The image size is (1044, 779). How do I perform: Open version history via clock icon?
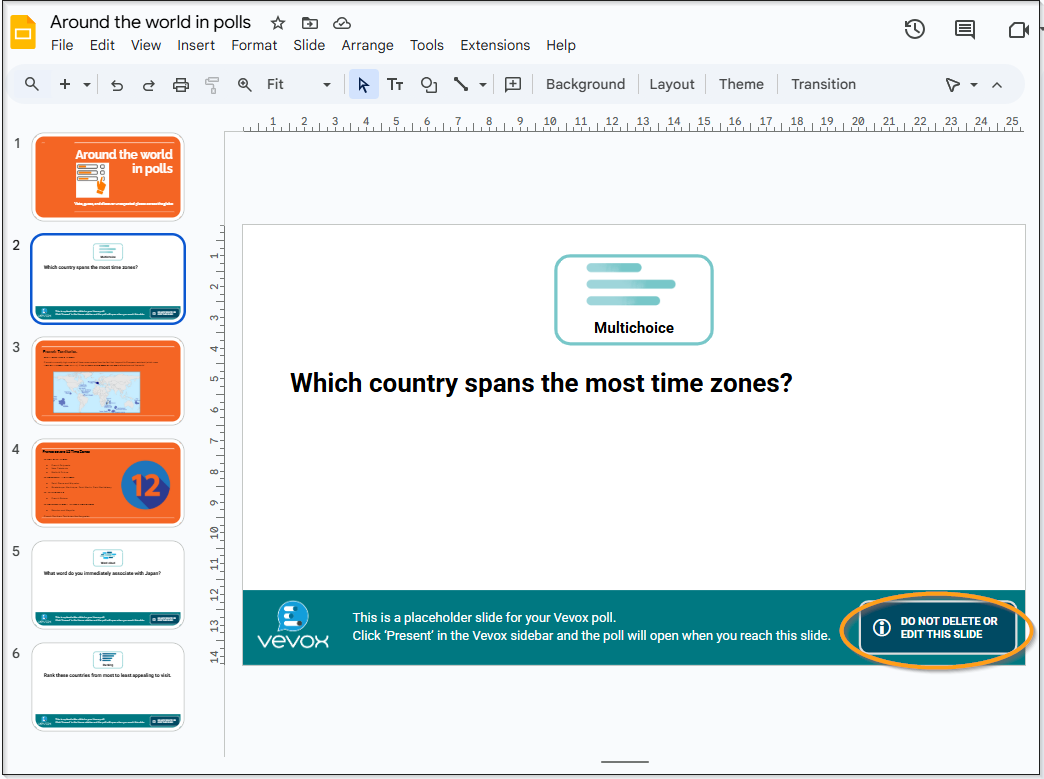[x=914, y=30]
